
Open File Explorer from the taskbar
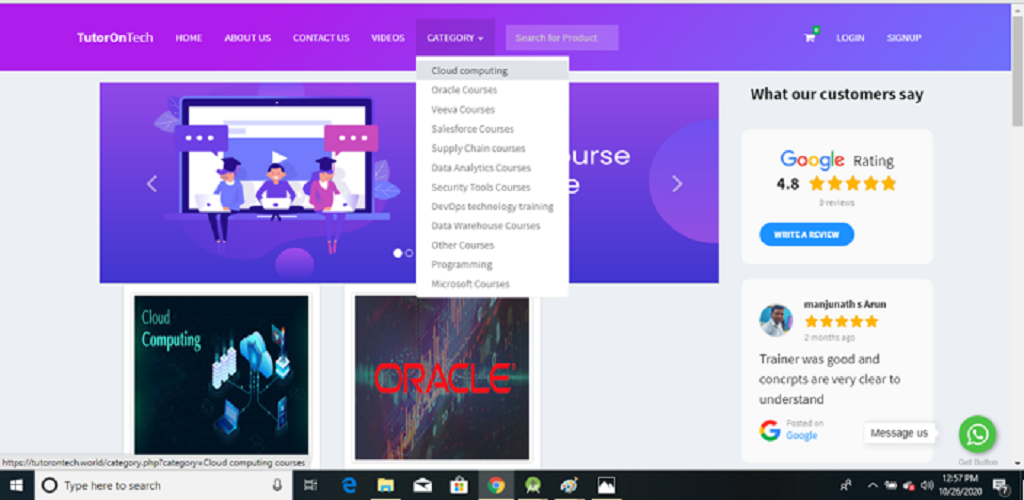[x=385, y=485]
